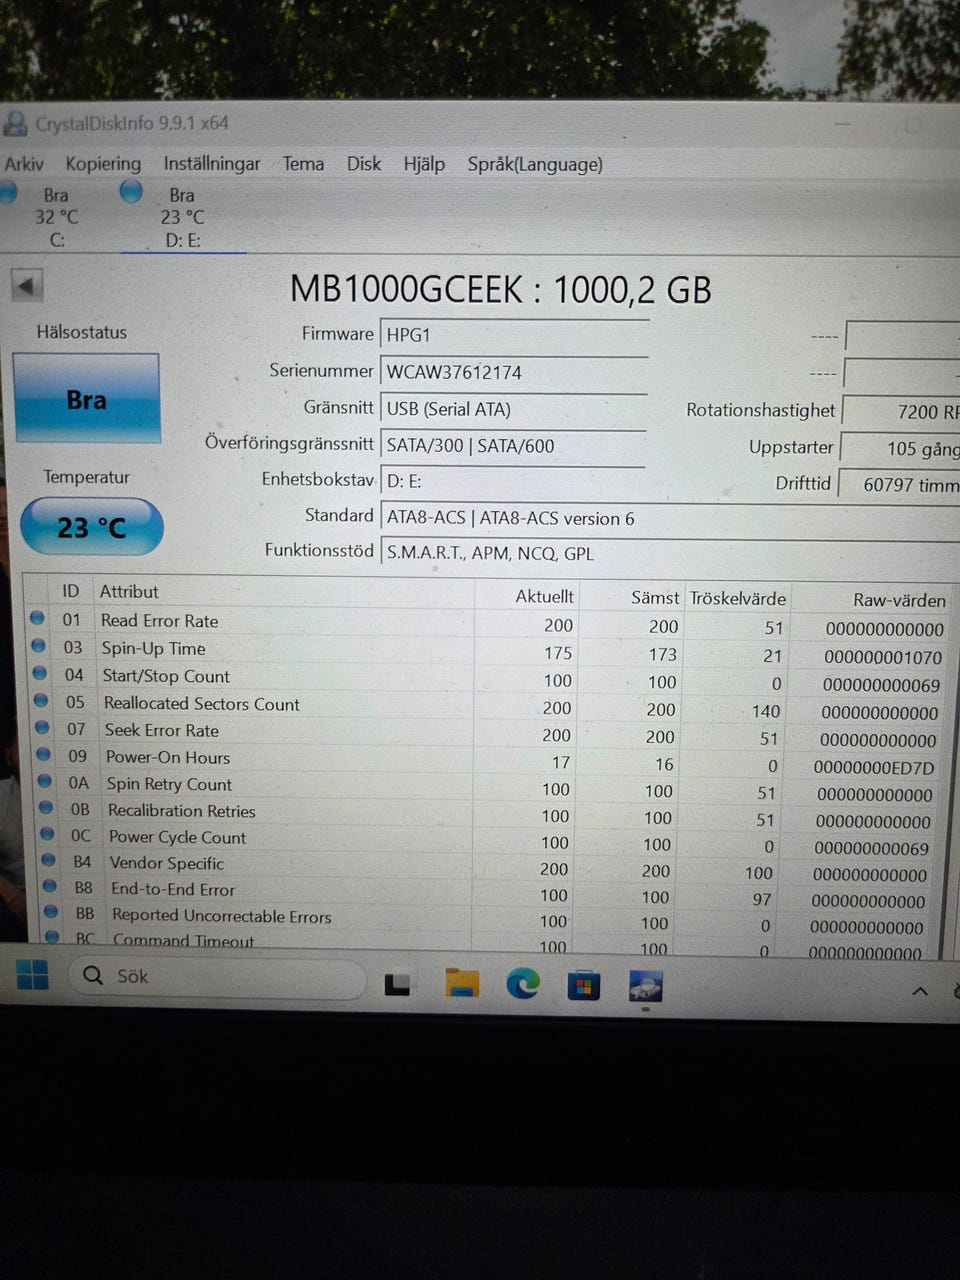Click the CrystalDiskInfo taskbar icon
This screenshot has height=1280, width=960.
pyautogui.click(x=645, y=988)
